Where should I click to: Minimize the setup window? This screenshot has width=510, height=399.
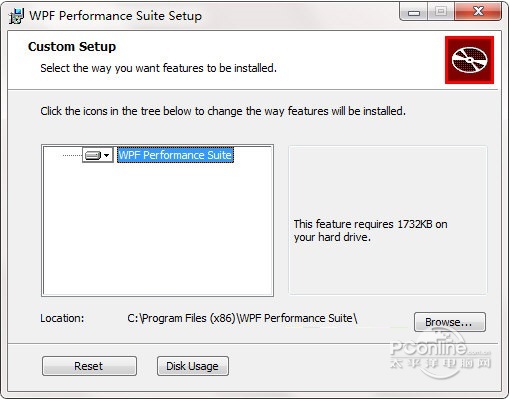click(x=414, y=12)
